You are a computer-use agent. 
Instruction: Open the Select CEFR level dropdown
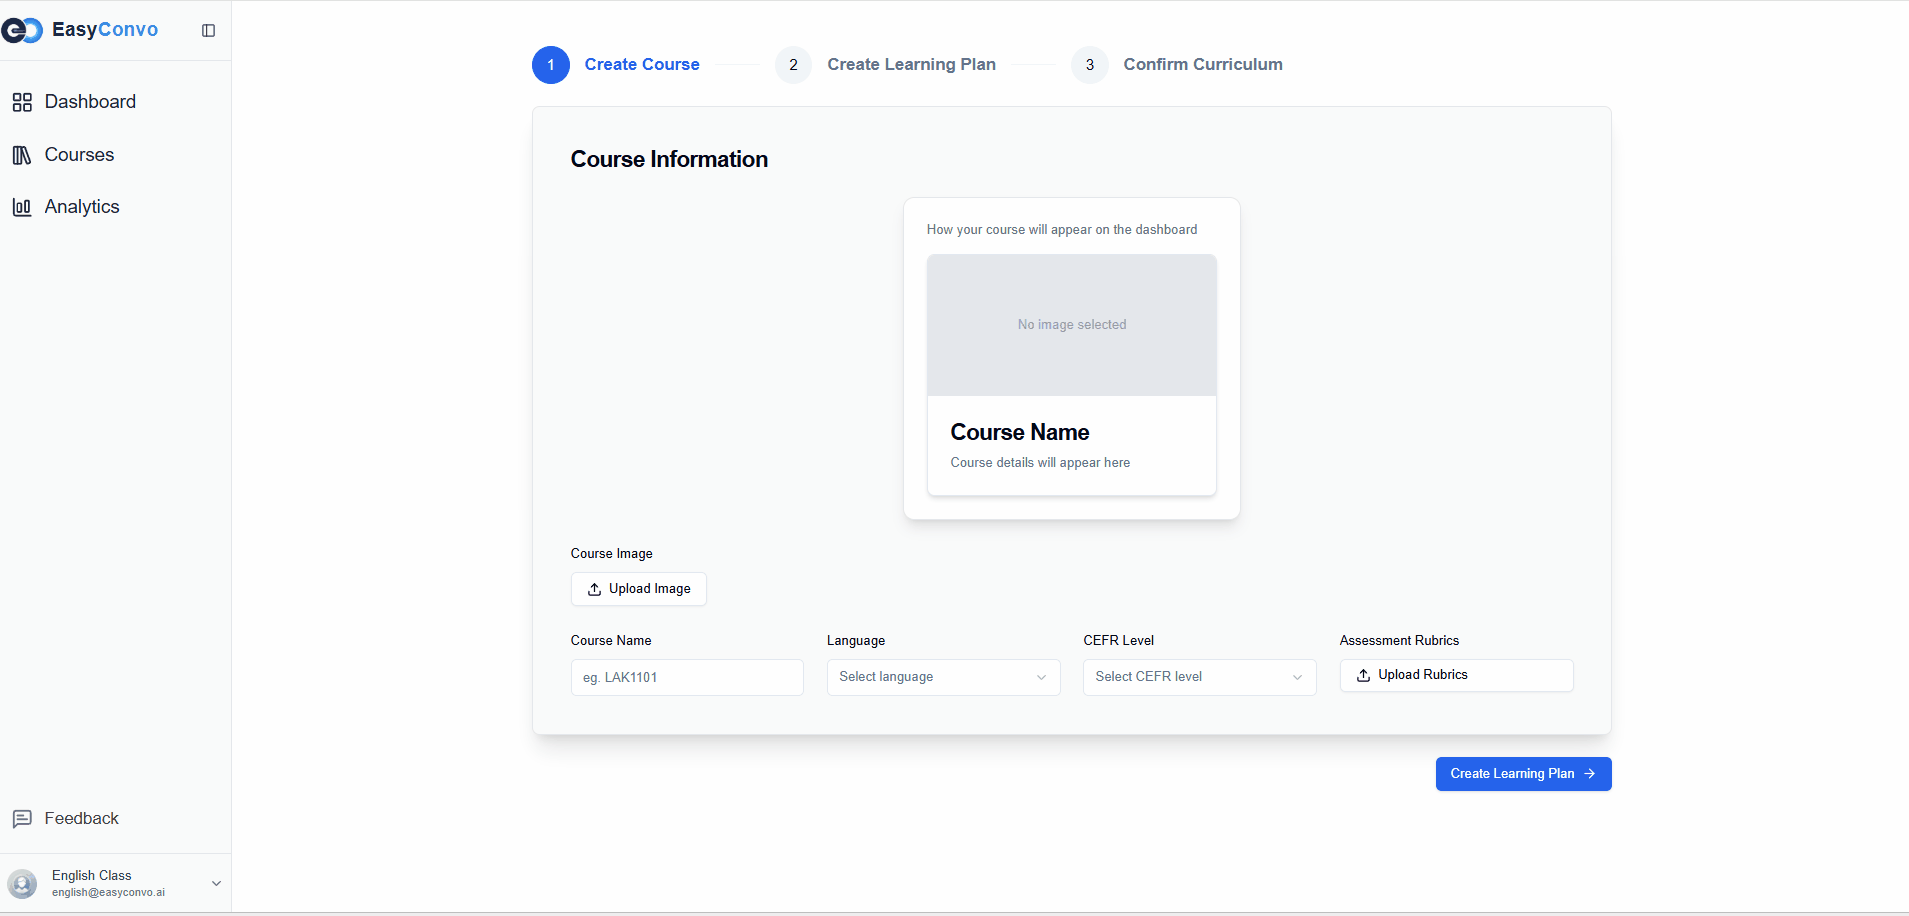tap(1198, 677)
